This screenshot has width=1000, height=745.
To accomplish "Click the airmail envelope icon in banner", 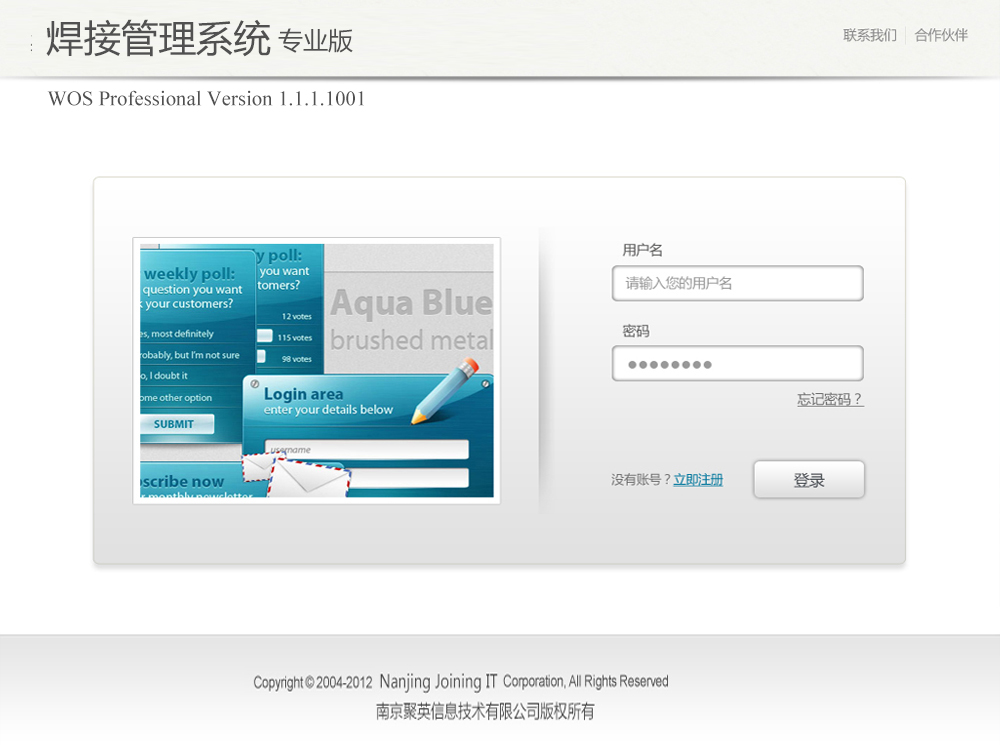I will 306,477.
